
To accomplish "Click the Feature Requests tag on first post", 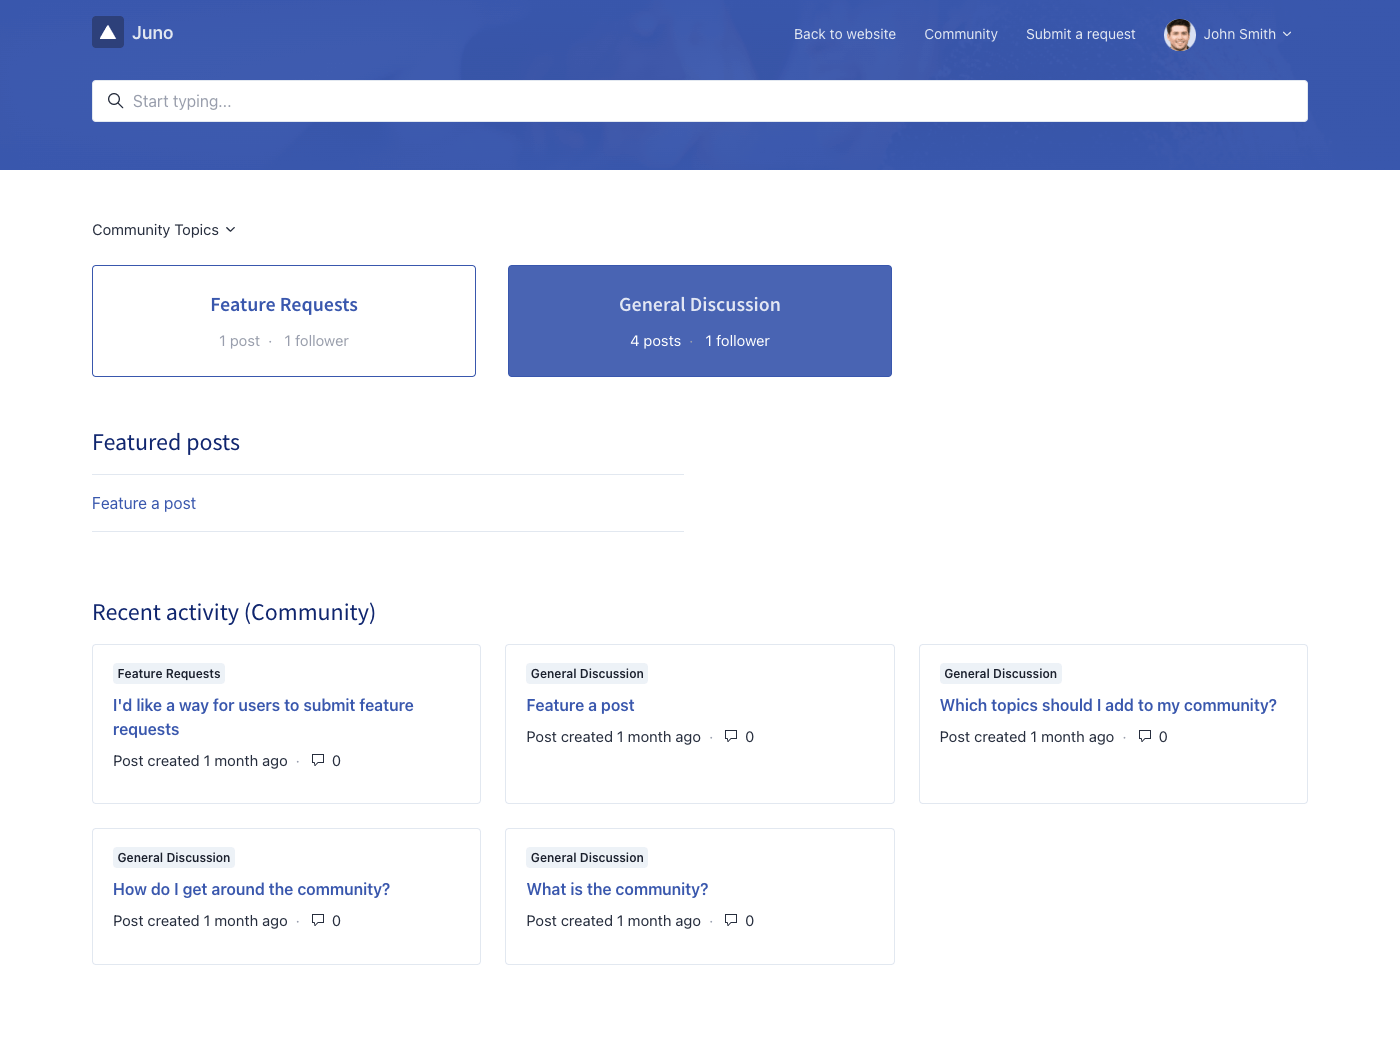I will 169,674.
